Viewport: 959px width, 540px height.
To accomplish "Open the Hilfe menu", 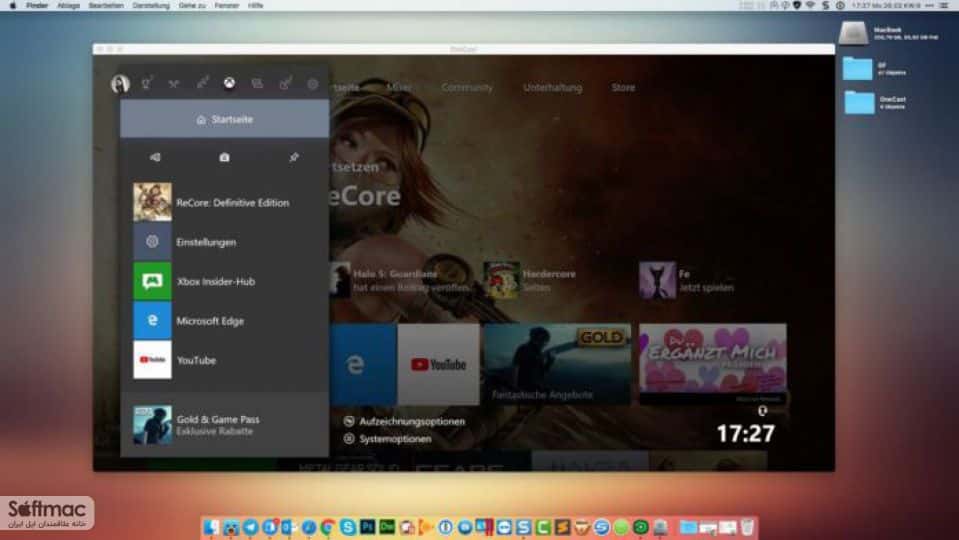I will (x=256, y=5).
